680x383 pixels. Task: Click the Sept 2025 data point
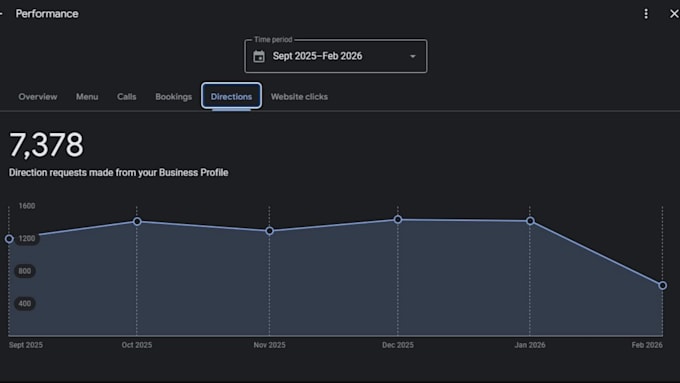click(x=9, y=239)
